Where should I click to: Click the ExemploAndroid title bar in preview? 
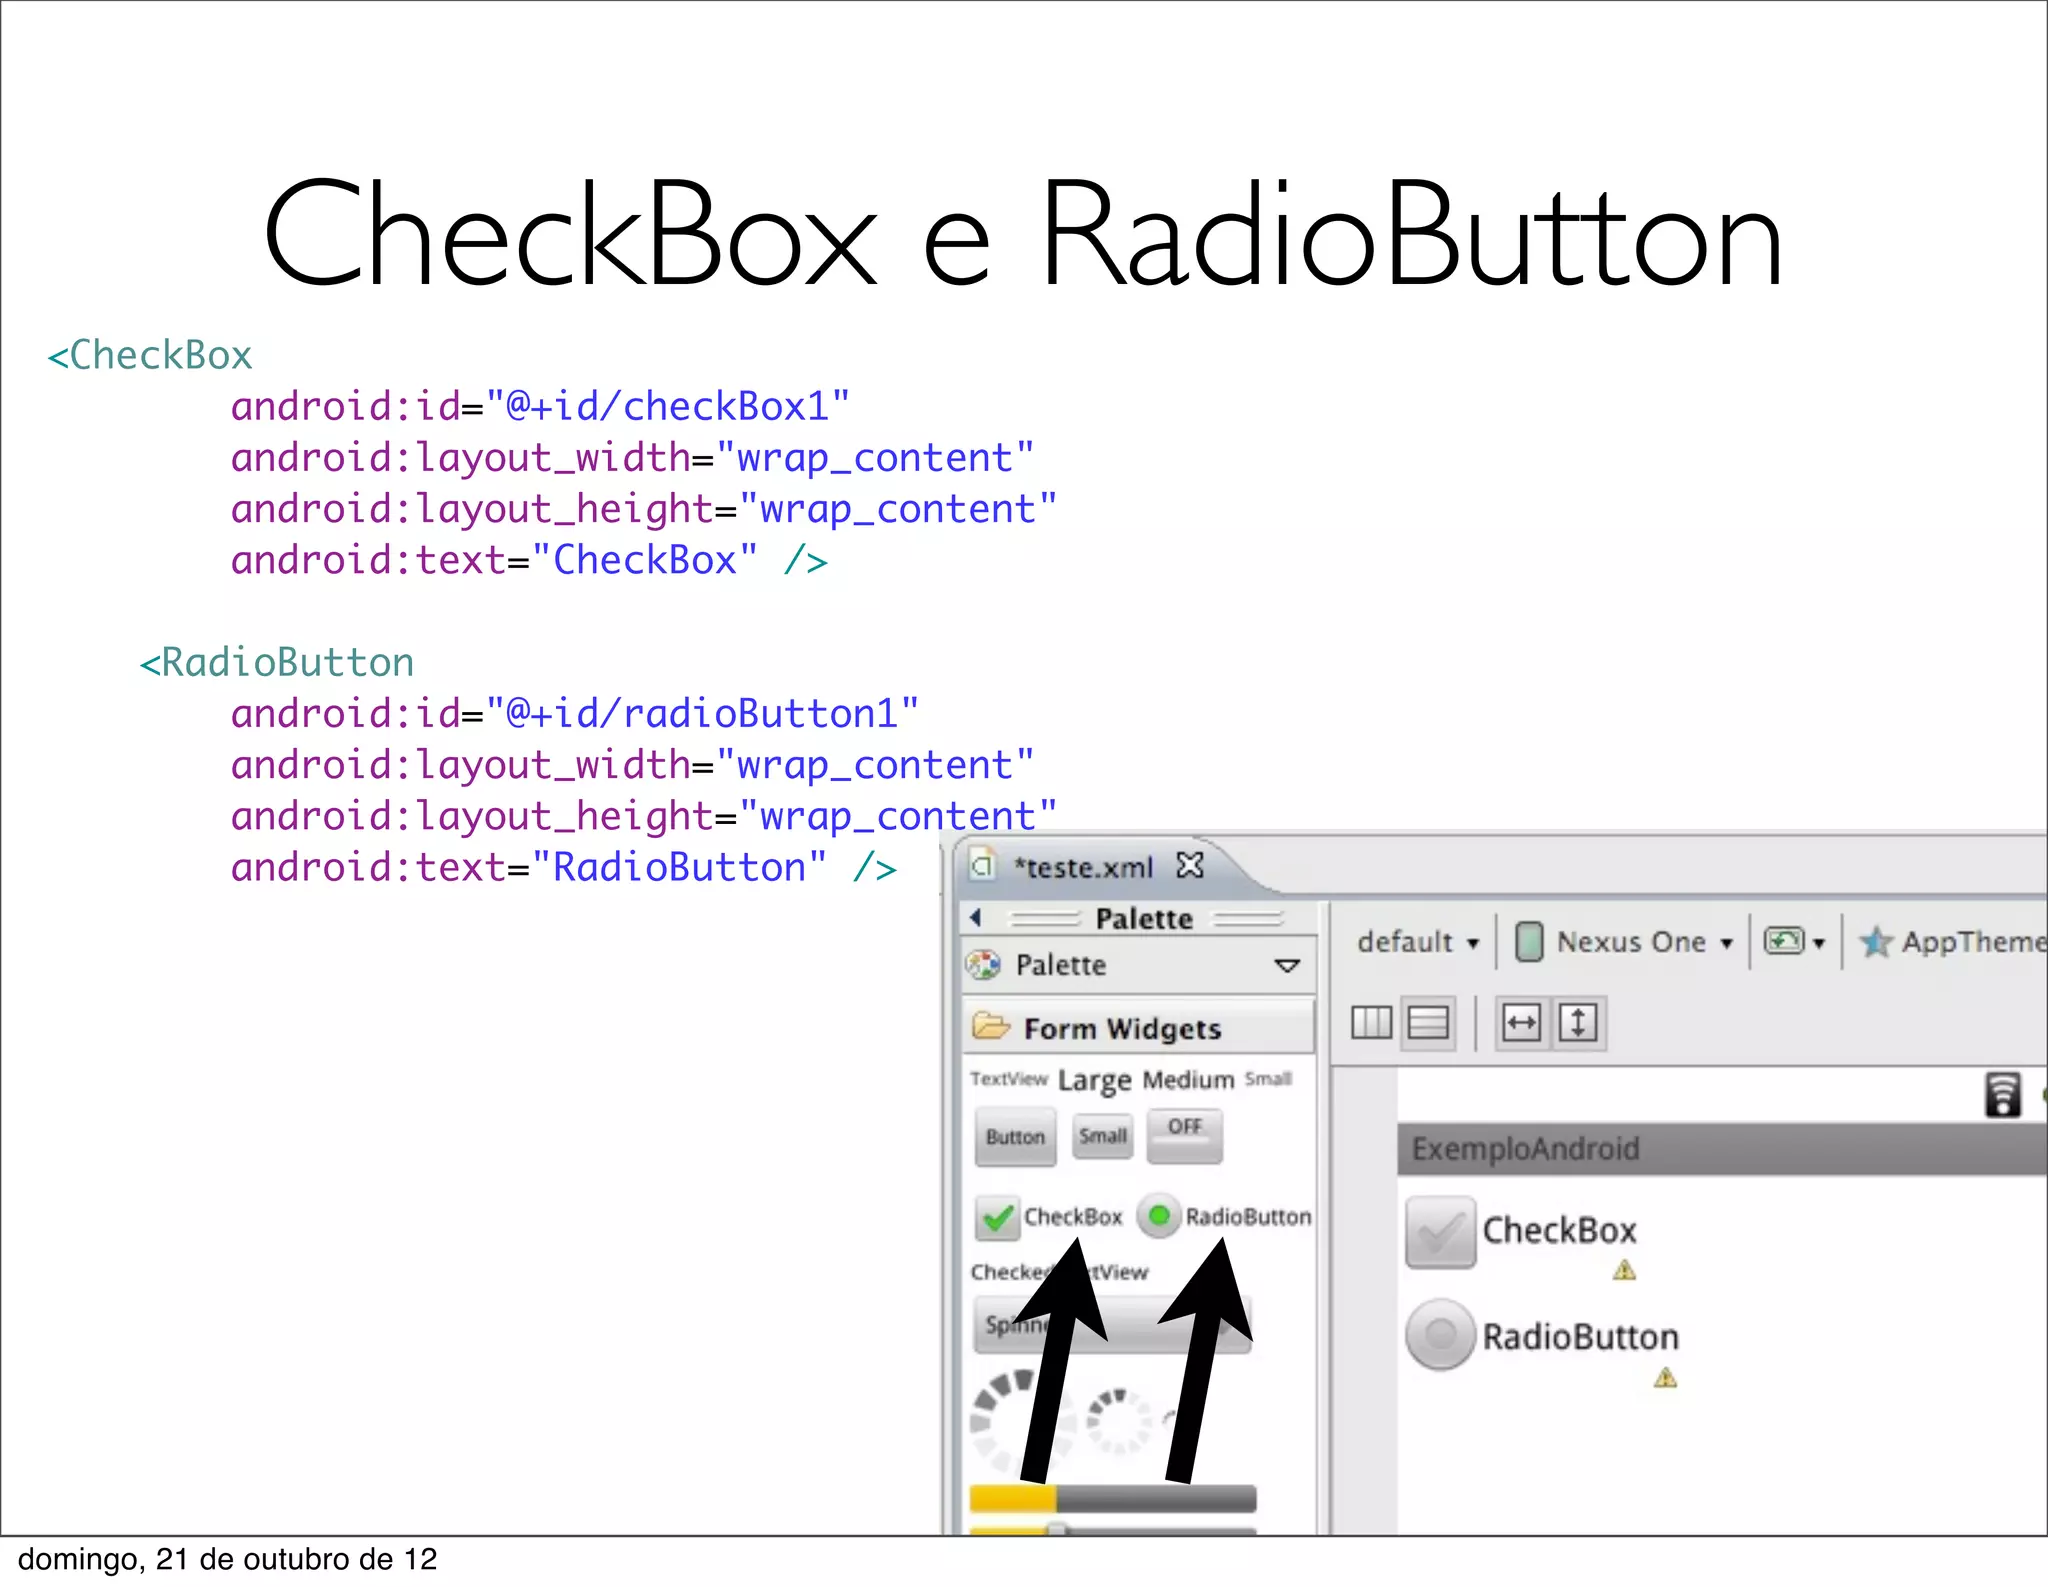1722,1149
